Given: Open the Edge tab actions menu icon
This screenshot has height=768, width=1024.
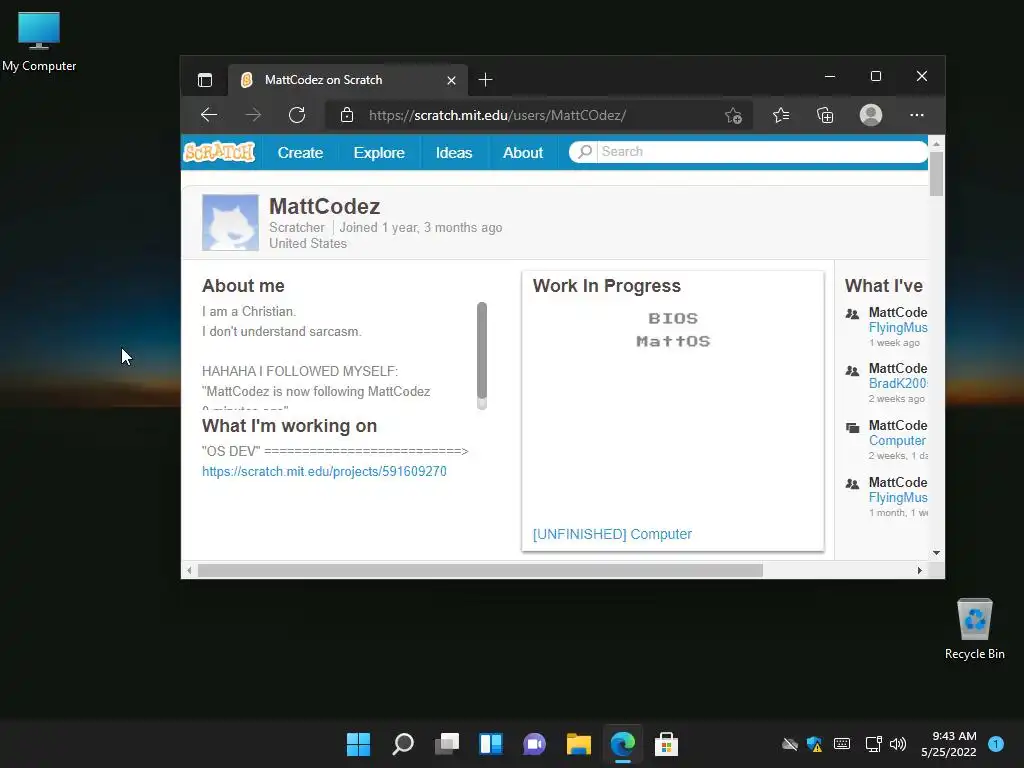Looking at the screenshot, I should point(205,80).
